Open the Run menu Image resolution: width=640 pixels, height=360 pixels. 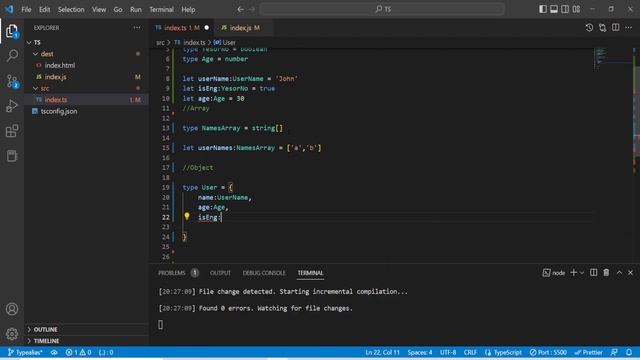[136, 9]
